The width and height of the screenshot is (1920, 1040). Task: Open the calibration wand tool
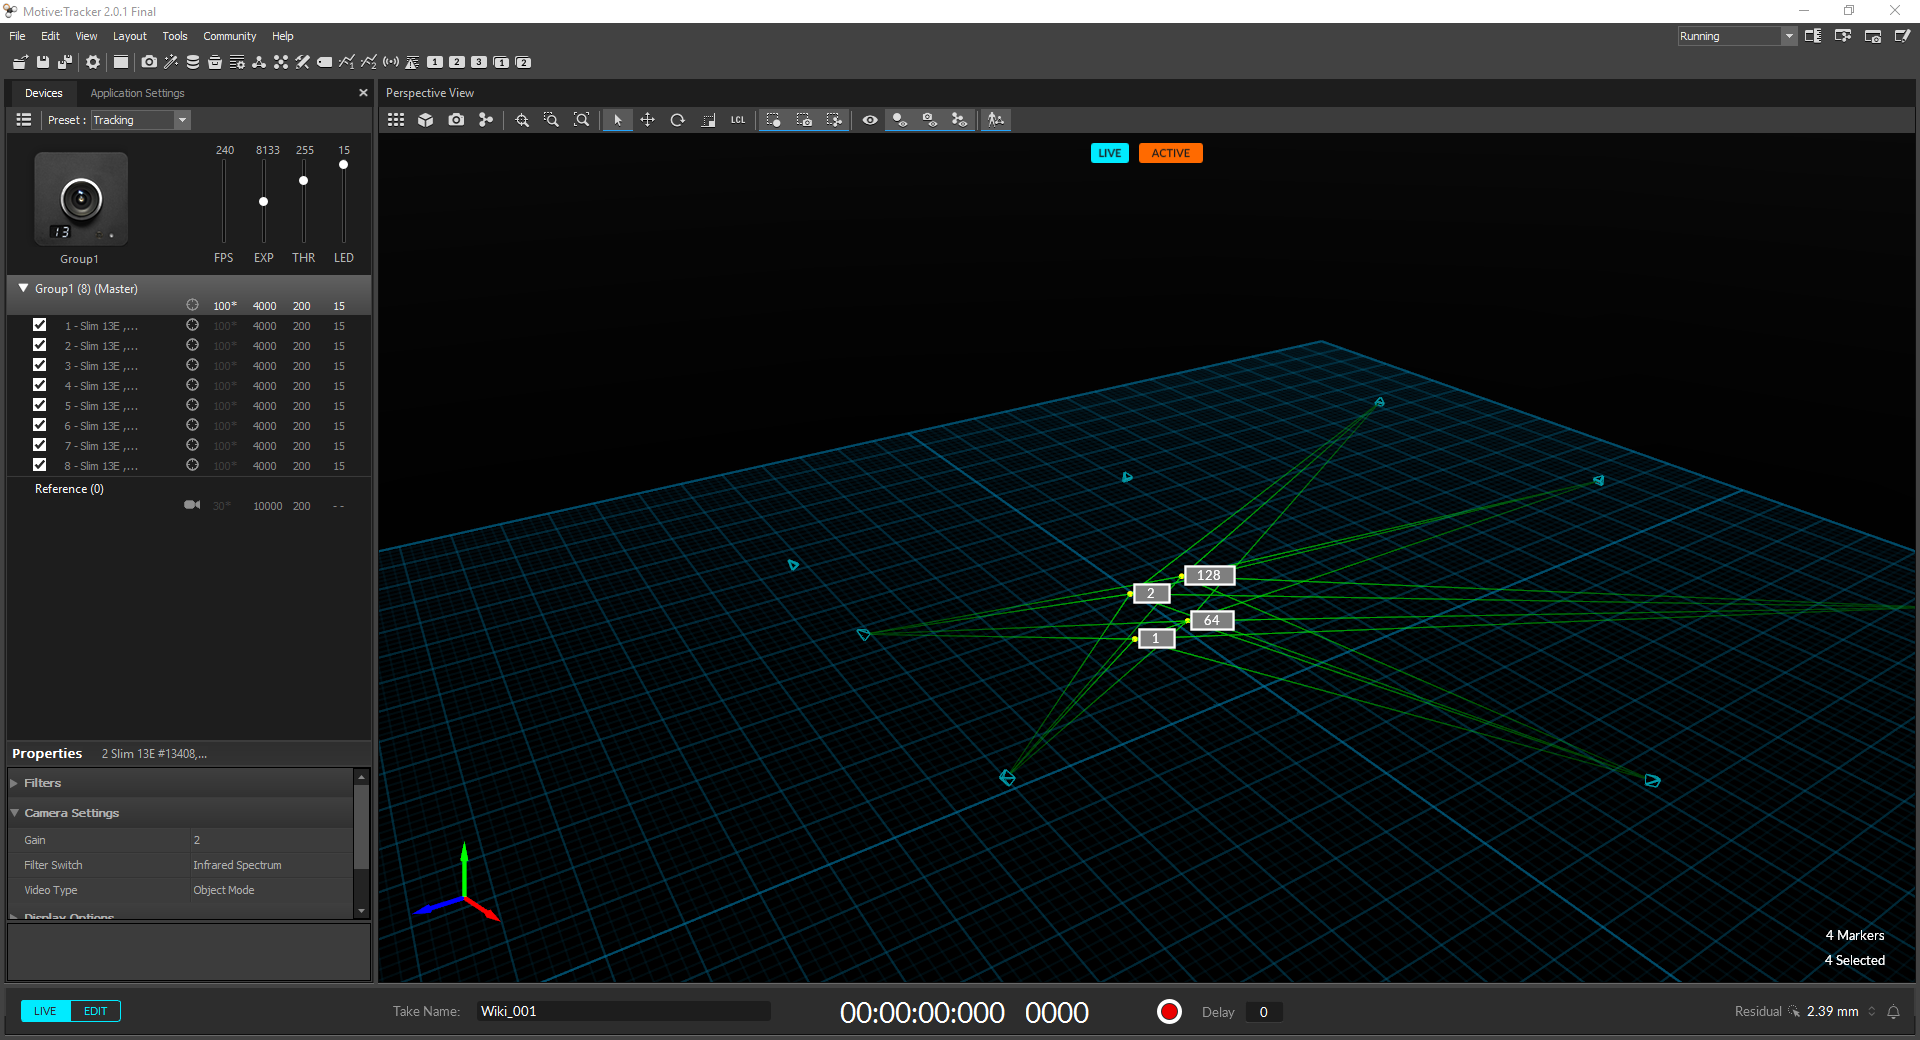tap(171, 62)
